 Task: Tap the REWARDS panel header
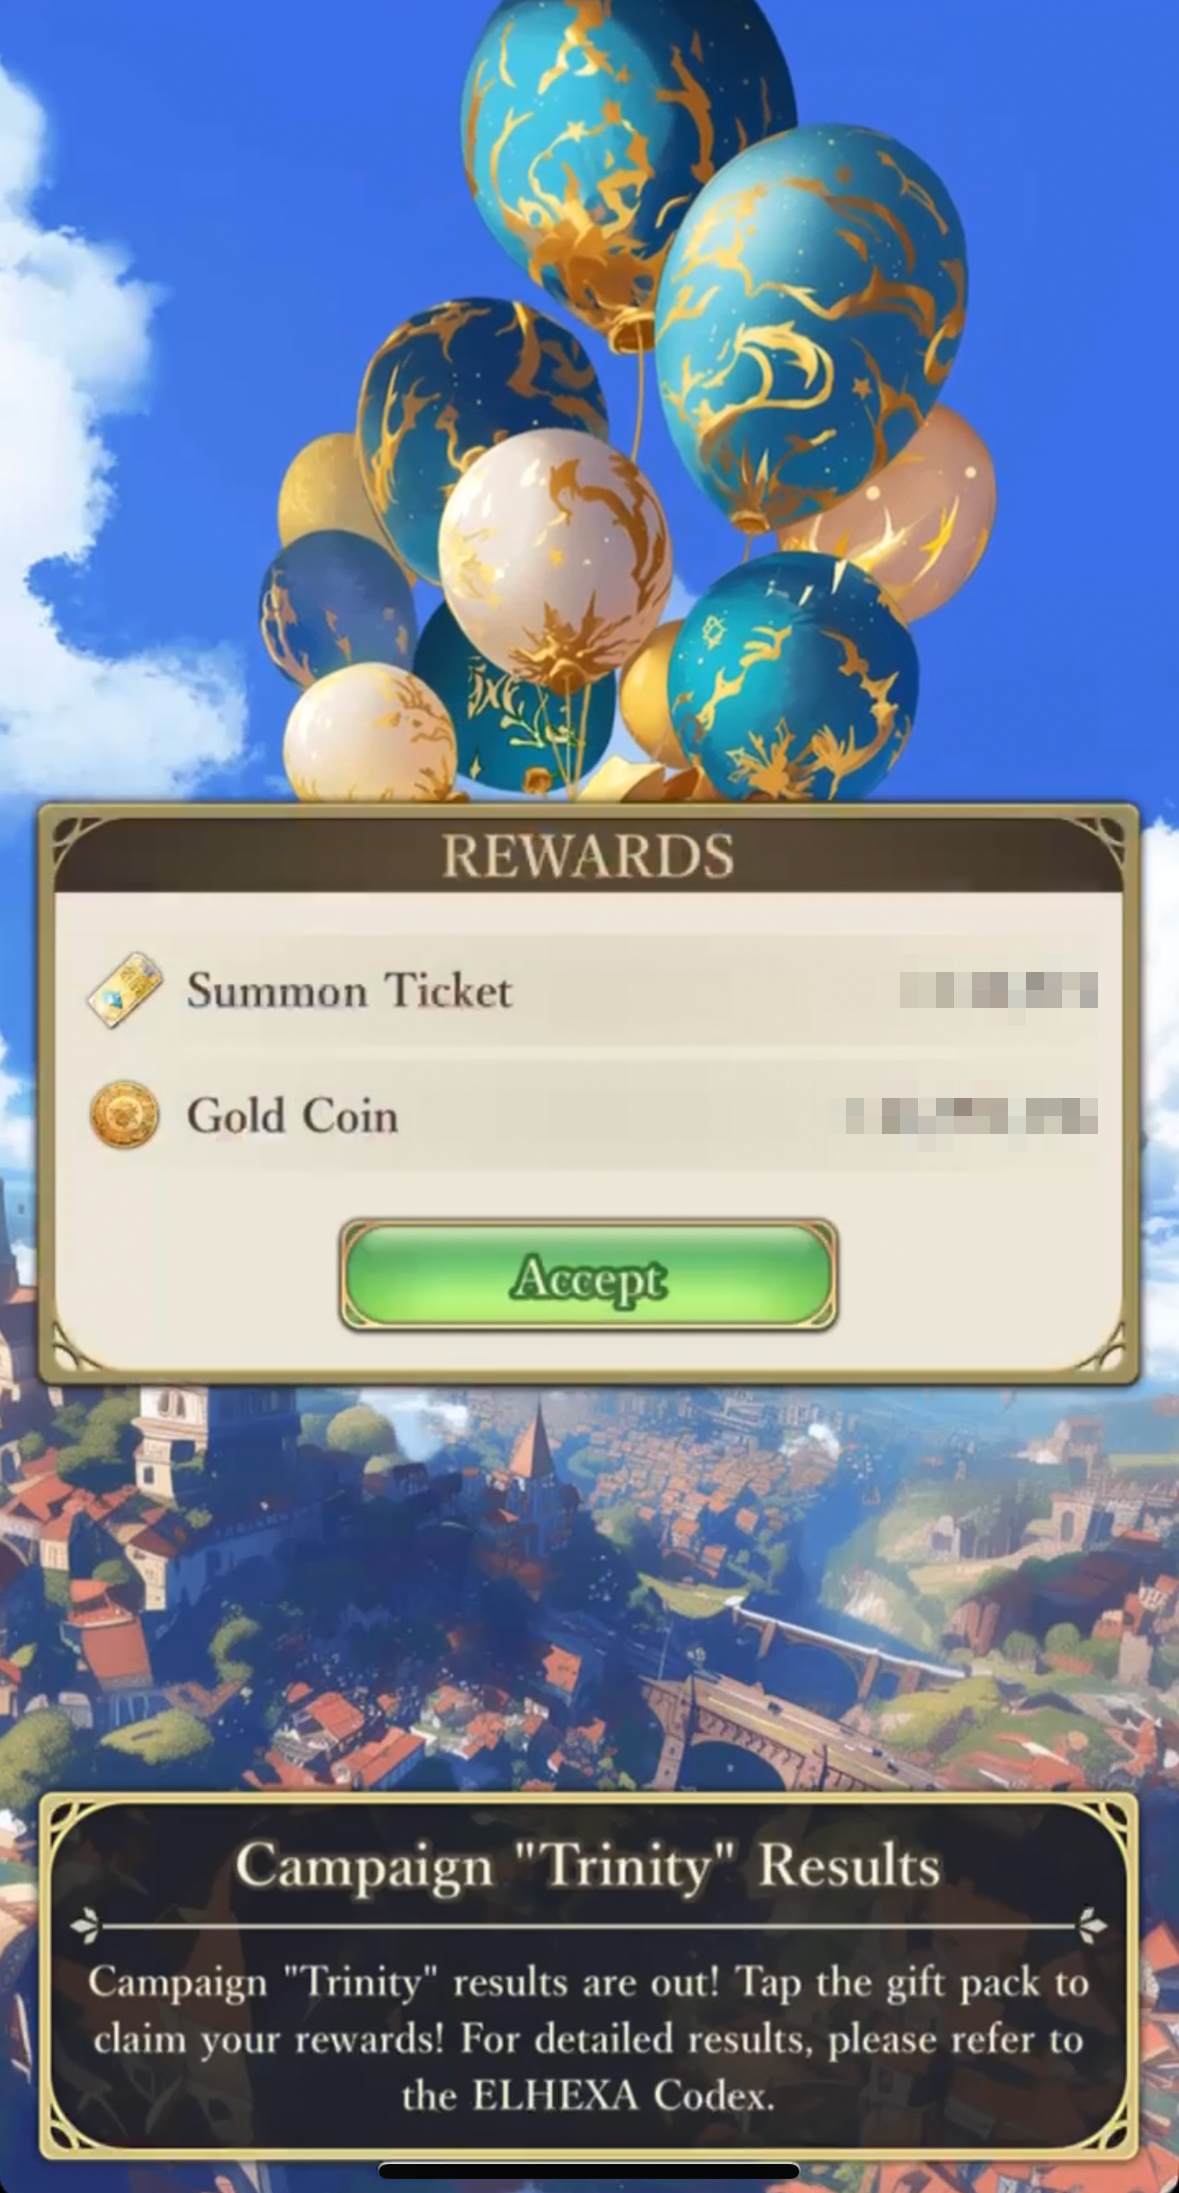(588, 856)
